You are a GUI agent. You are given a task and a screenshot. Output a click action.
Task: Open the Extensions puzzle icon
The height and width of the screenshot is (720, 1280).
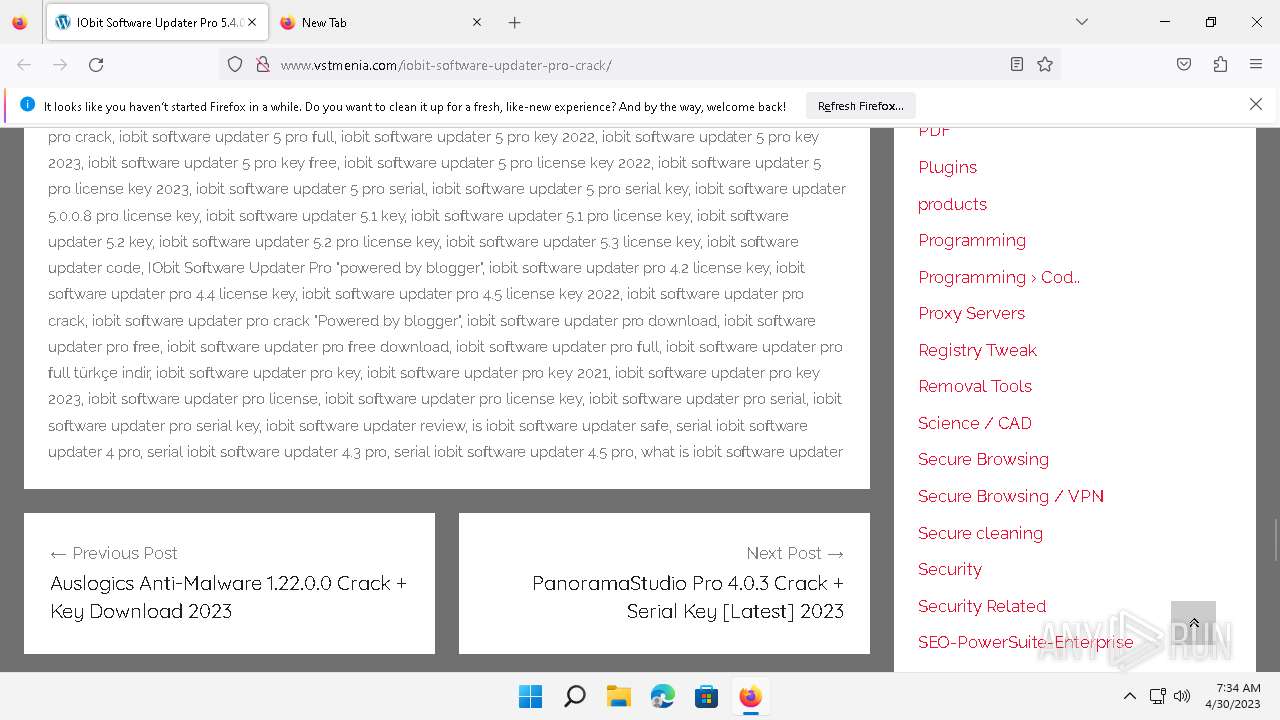[1220, 64]
